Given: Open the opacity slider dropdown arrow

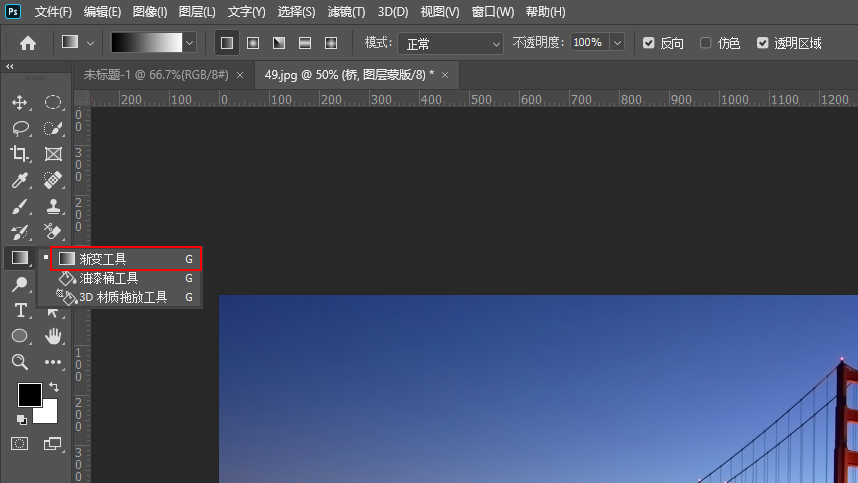Looking at the screenshot, I should [x=617, y=43].
